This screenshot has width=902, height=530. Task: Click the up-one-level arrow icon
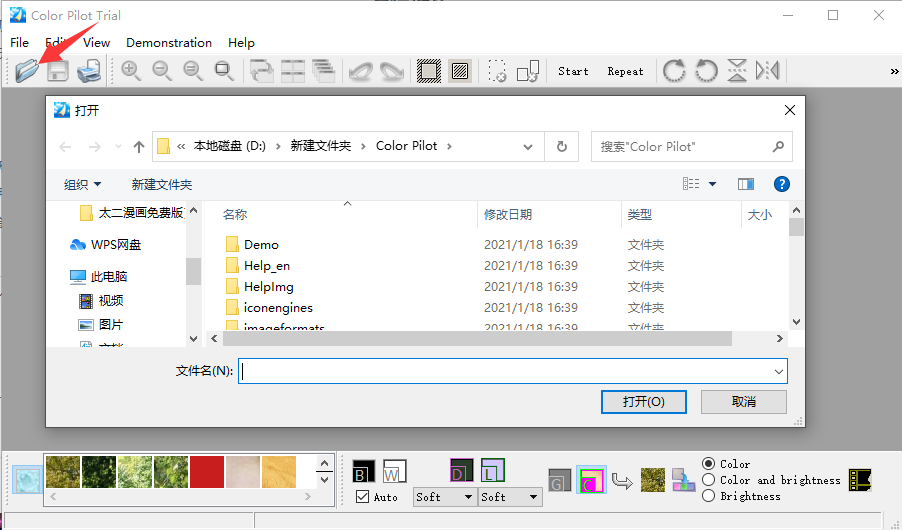139,147
